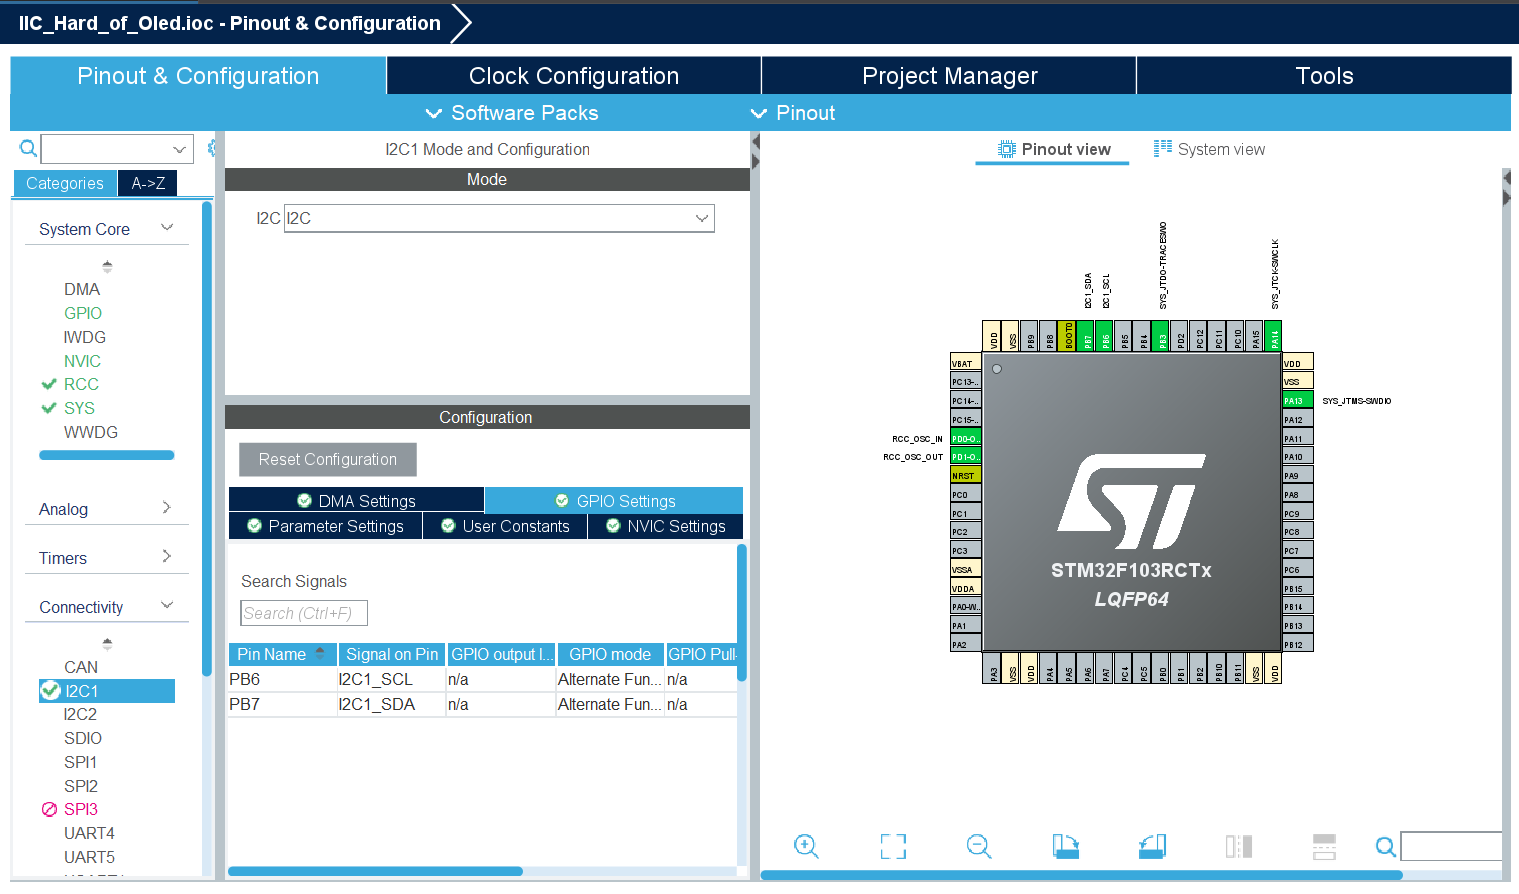Click the pinout pin search field
Viewport: 1519px width, 894px height.
1451,846
